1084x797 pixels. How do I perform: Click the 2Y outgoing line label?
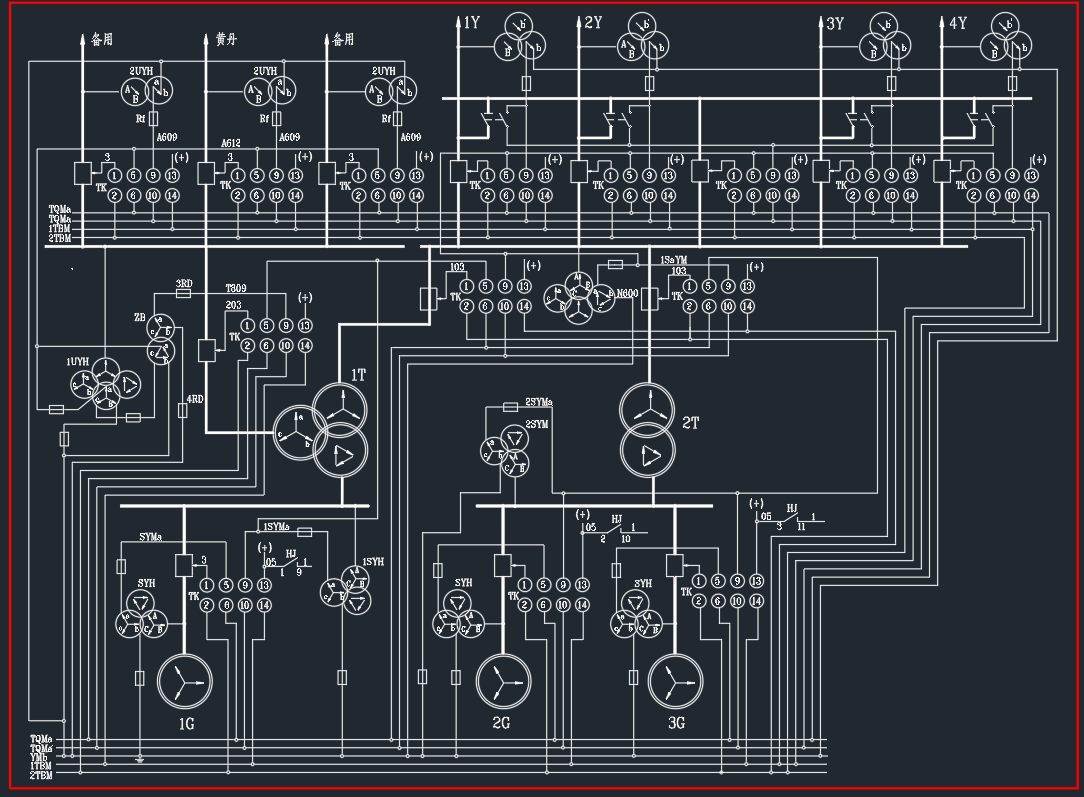[x=593, y=24]
